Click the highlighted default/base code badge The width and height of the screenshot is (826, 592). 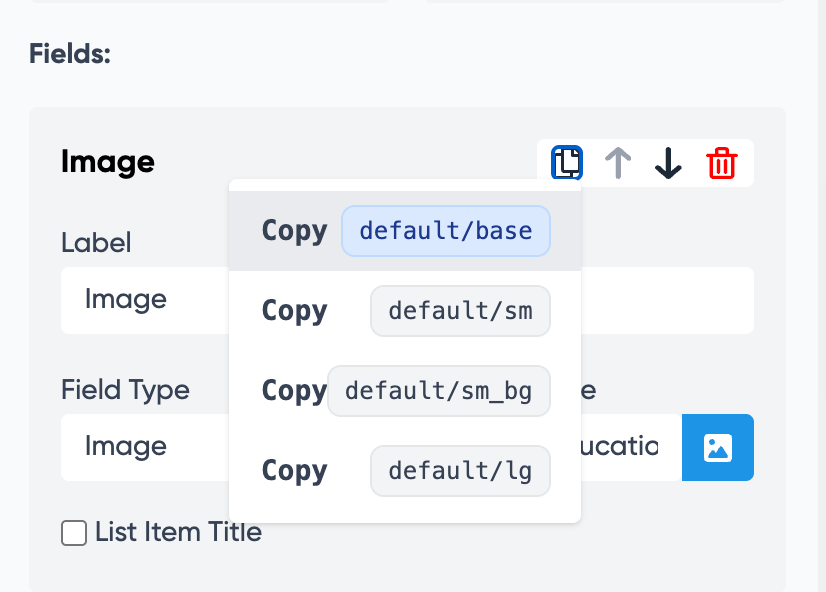446,231
